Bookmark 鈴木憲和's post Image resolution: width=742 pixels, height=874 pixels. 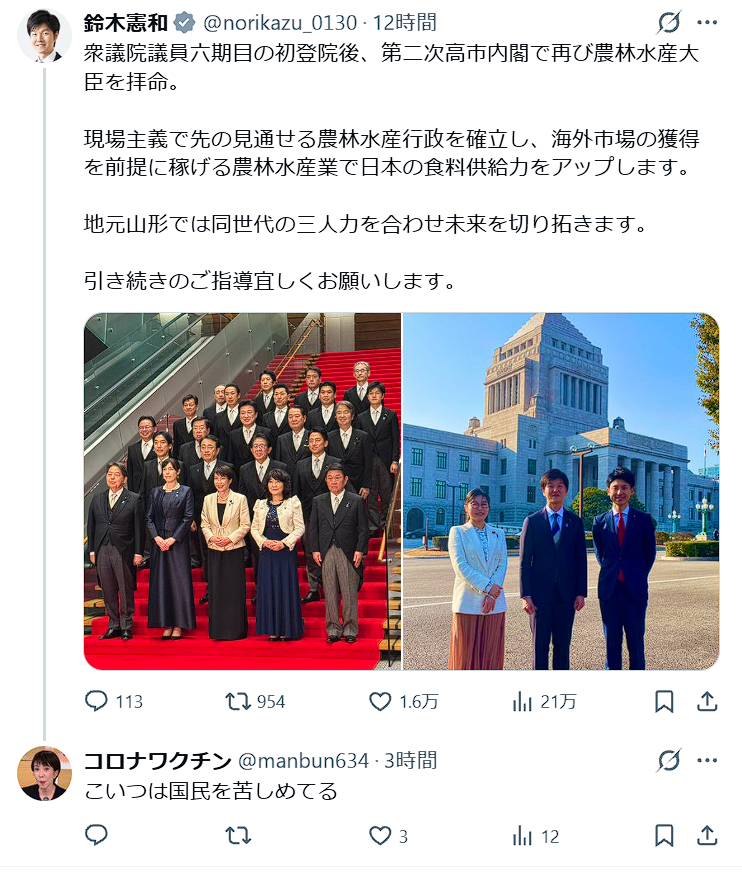[x=664, y=701]
